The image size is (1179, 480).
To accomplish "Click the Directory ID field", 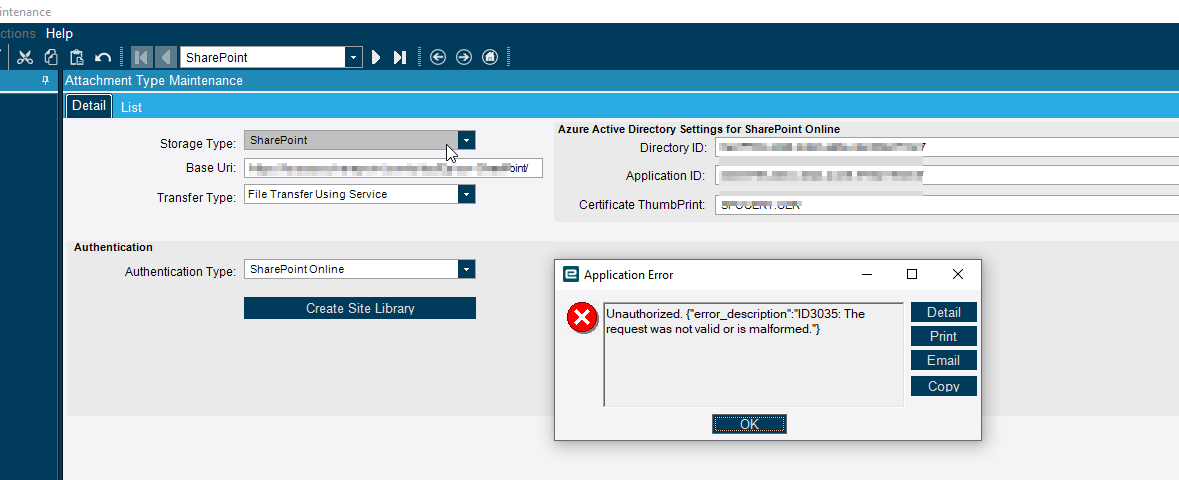I will pyautogui.click(x=947, y=147).
